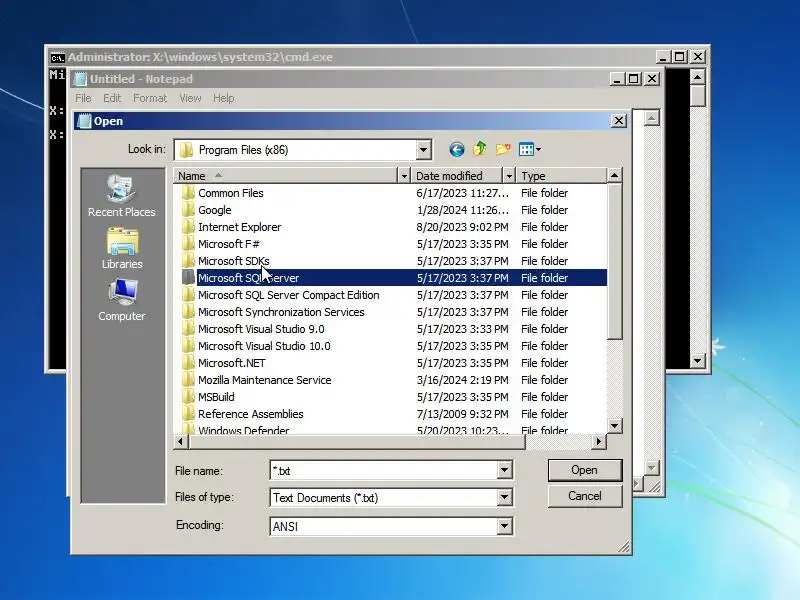Sort by the Type column header
Viewport: 800px width, 600px height.
click(x=561, y=176)
